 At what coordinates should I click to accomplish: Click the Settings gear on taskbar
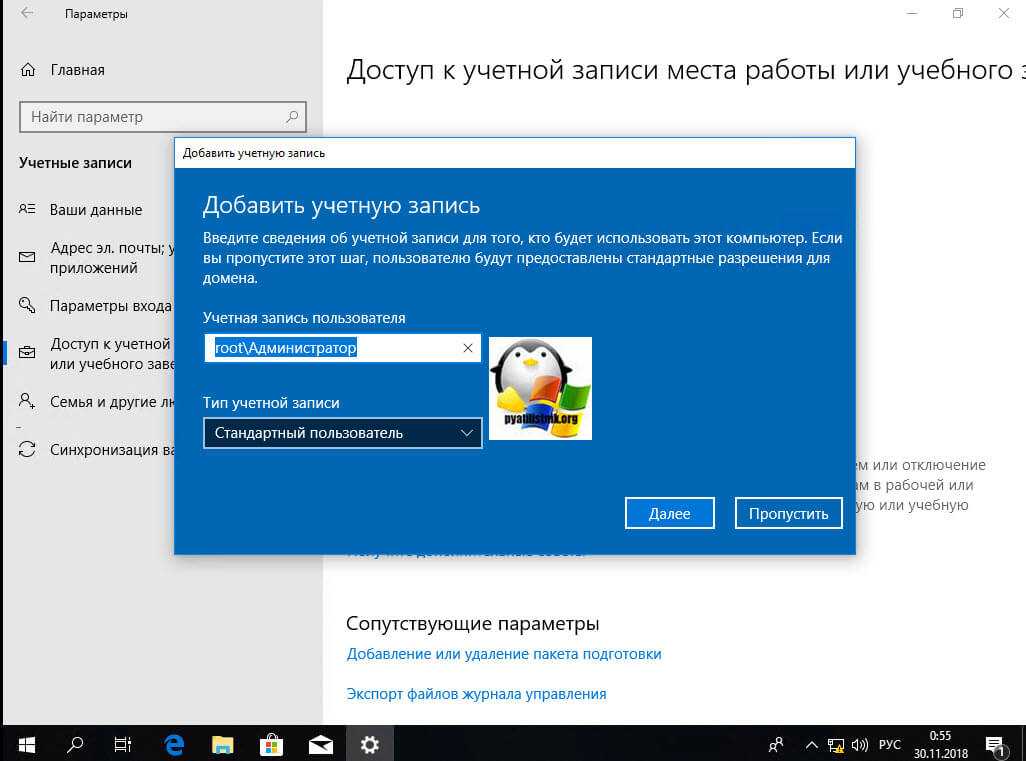pyautogui.click(x=370, y=744)
